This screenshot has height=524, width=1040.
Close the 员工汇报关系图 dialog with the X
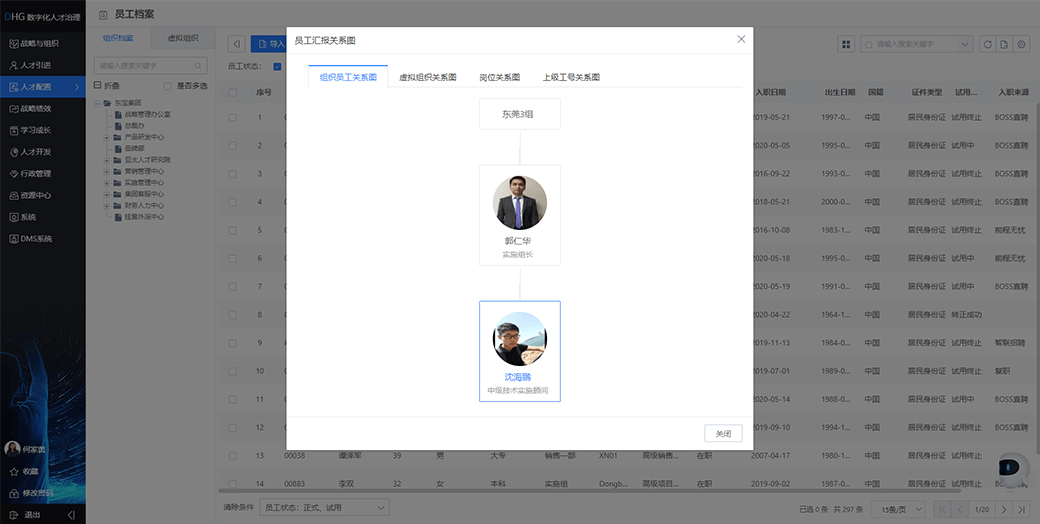coord(741,39)
